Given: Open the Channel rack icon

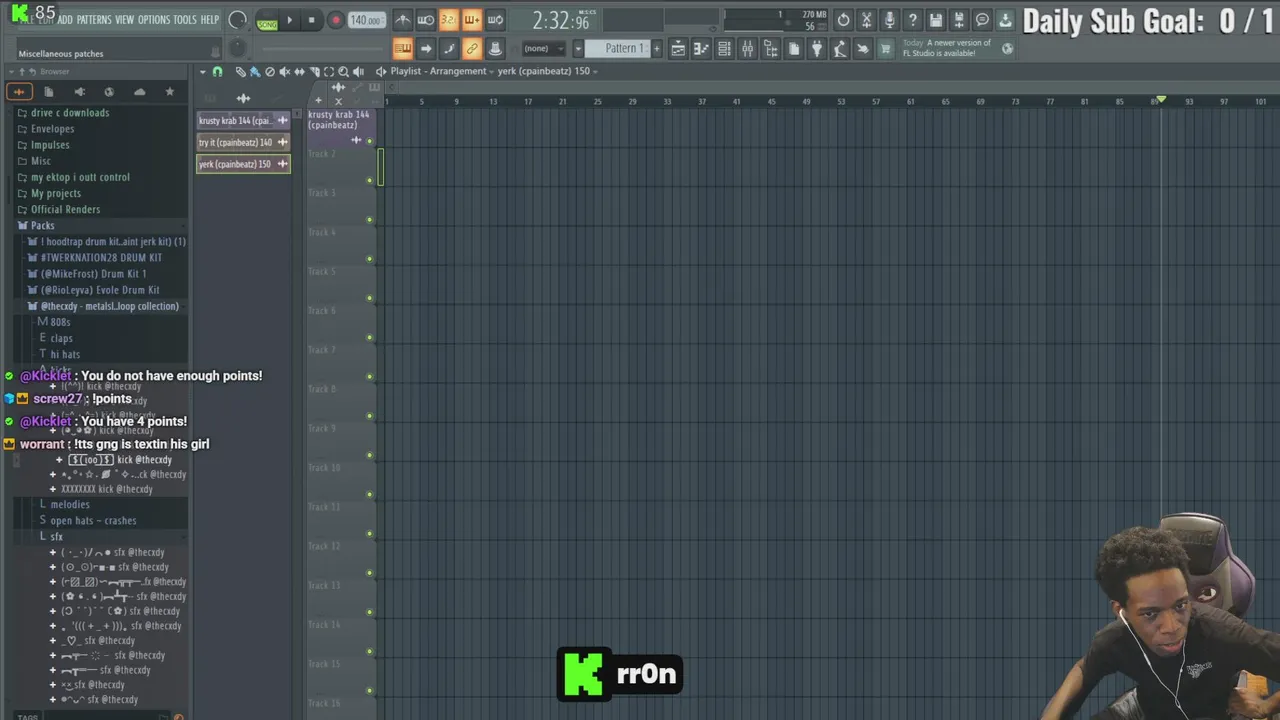Looking at the screenshot, I should 724,48.
